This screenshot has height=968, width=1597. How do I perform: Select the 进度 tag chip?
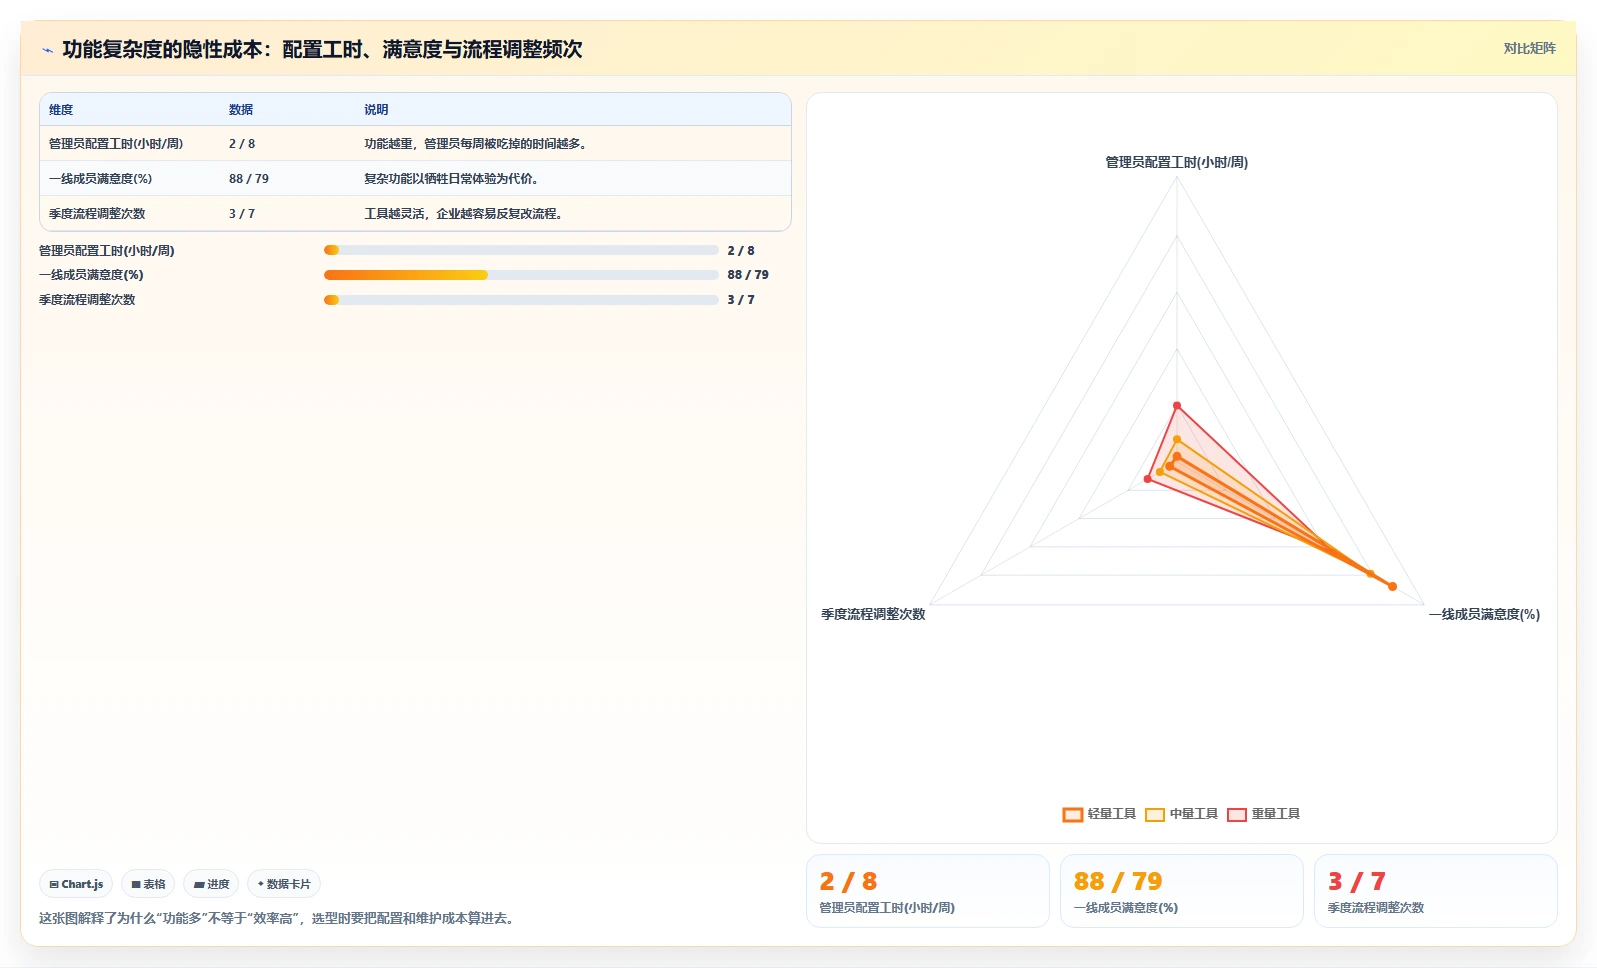coord(211,884)
